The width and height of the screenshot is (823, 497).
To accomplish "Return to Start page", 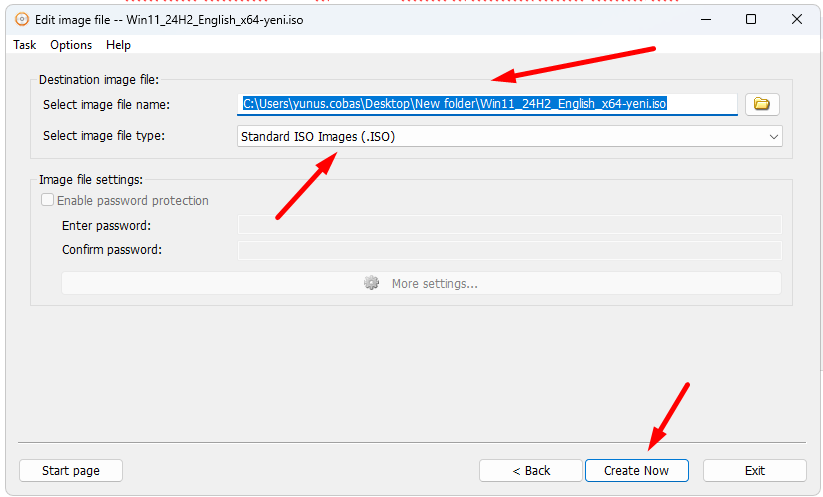I will [71, 470].
